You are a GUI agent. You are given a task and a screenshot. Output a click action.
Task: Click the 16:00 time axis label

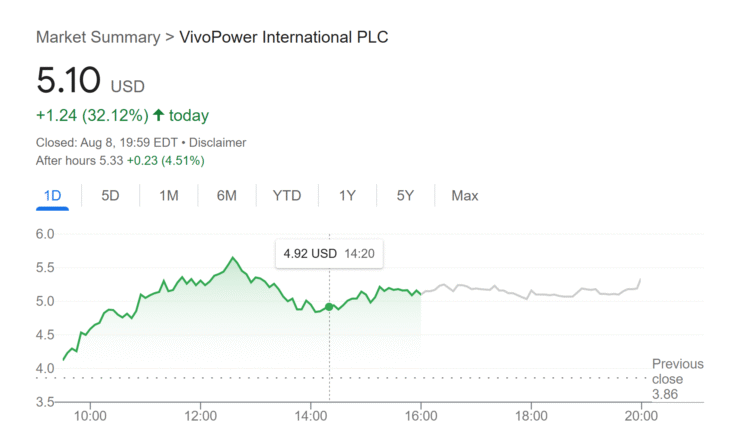[x=421, y=415]
